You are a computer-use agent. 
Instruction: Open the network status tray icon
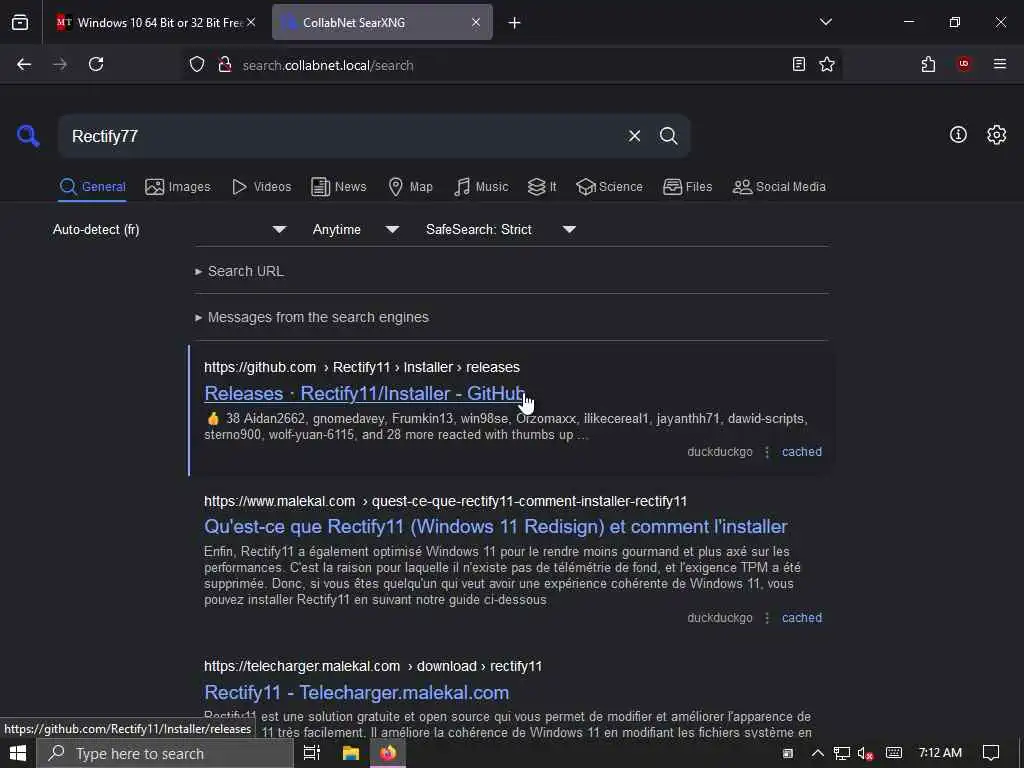(x=842, y=753)
